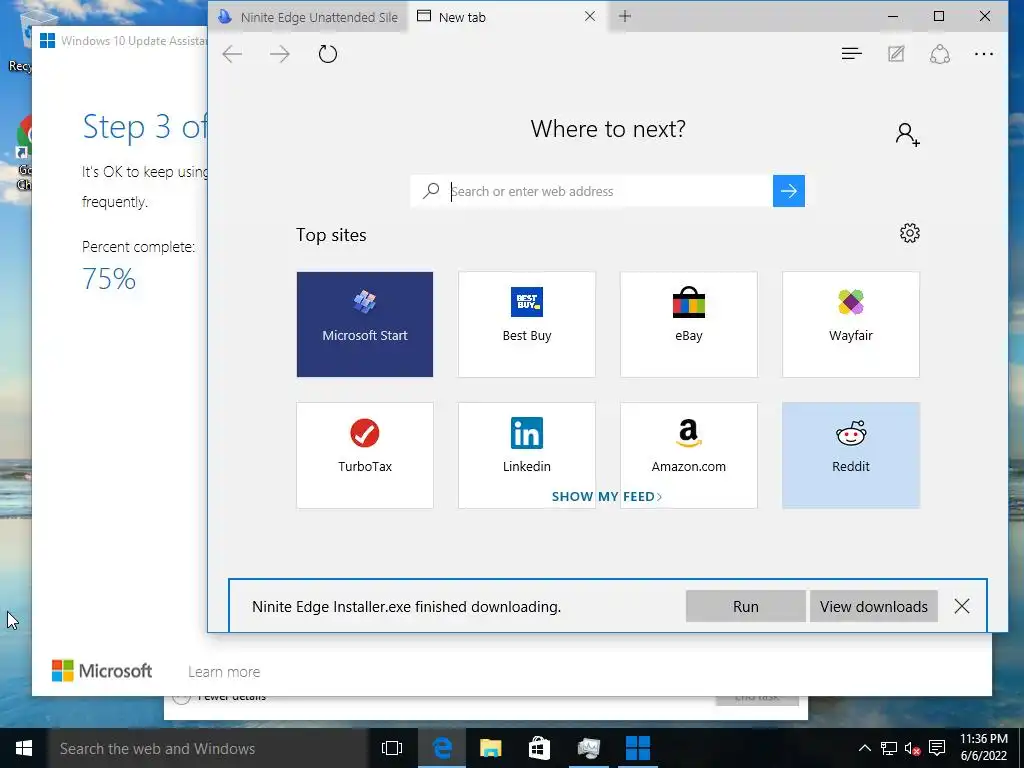Make a Web Note with pen icon
The width and height of the screenshot is (1024, 768).
[x=896, y=54]
